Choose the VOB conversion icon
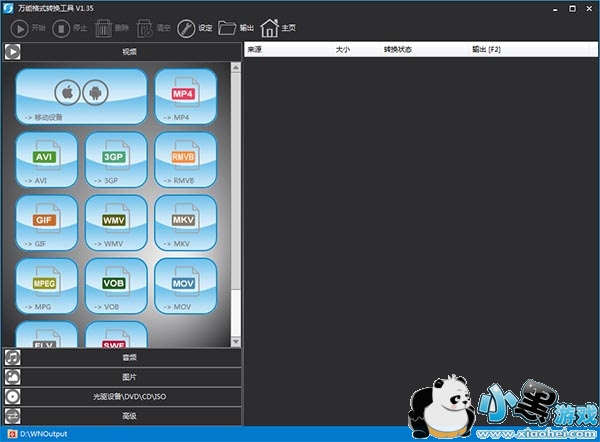The width and height of the screenshot is (600, 442). pos(116,287)
